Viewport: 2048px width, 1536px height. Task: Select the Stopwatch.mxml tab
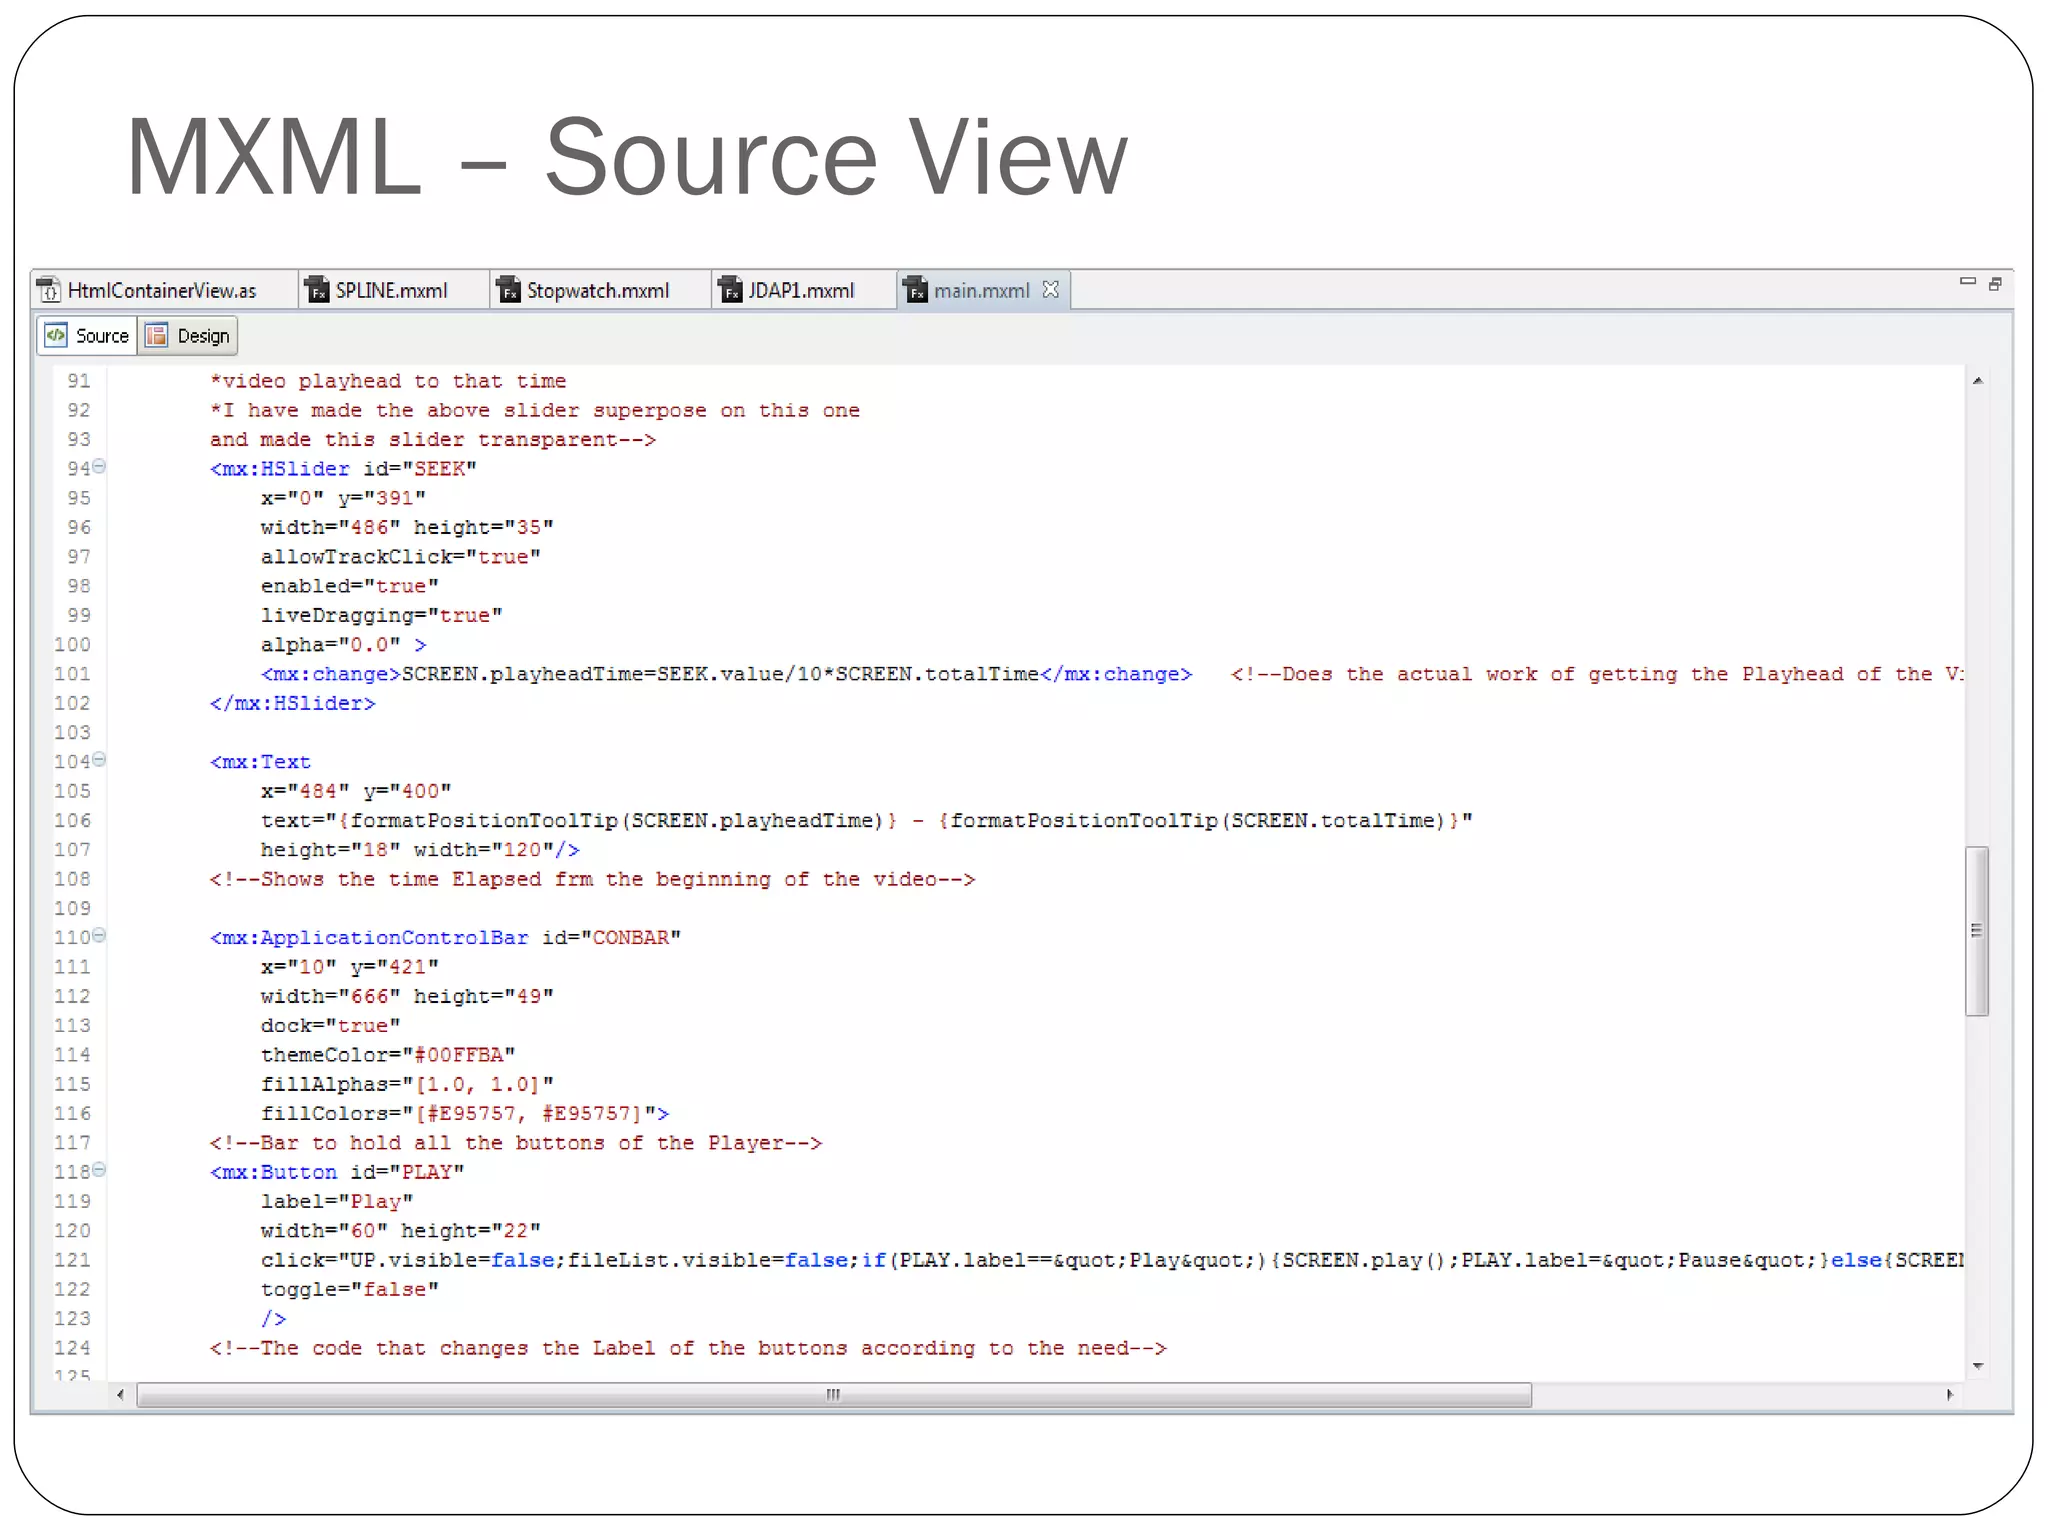tap(598, 290)
